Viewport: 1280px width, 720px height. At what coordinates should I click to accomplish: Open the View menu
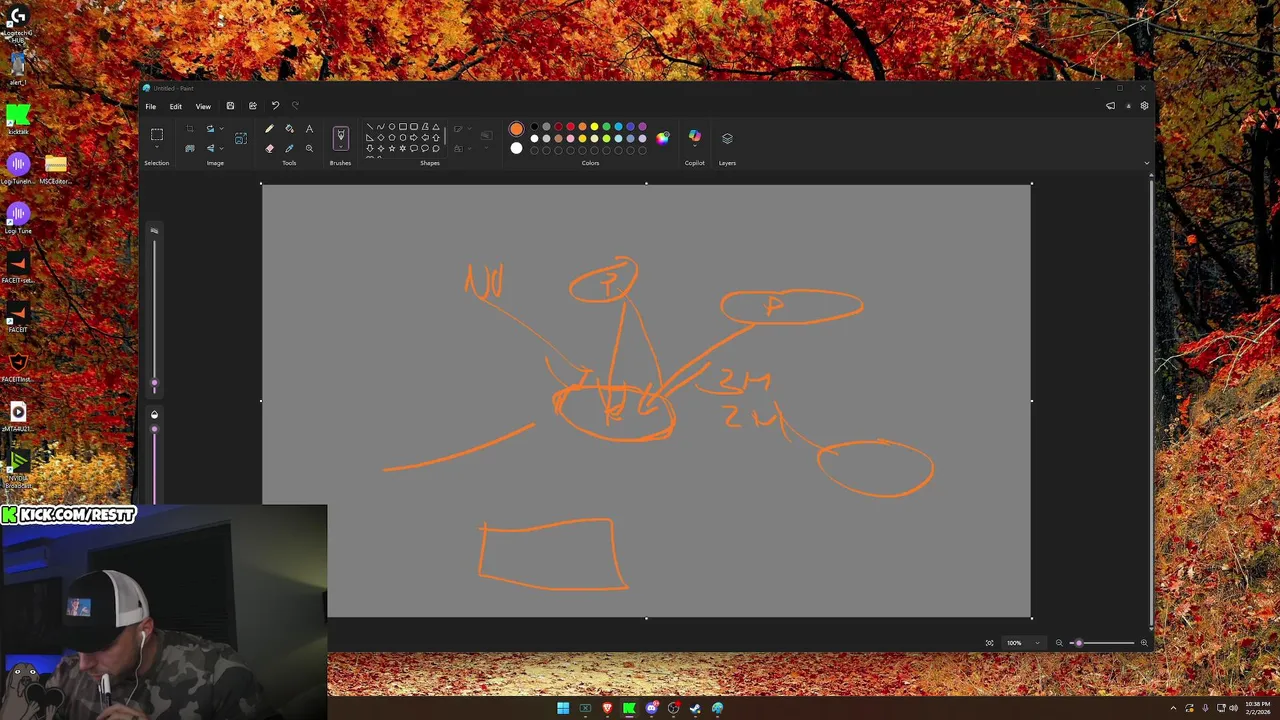point(203,106)
